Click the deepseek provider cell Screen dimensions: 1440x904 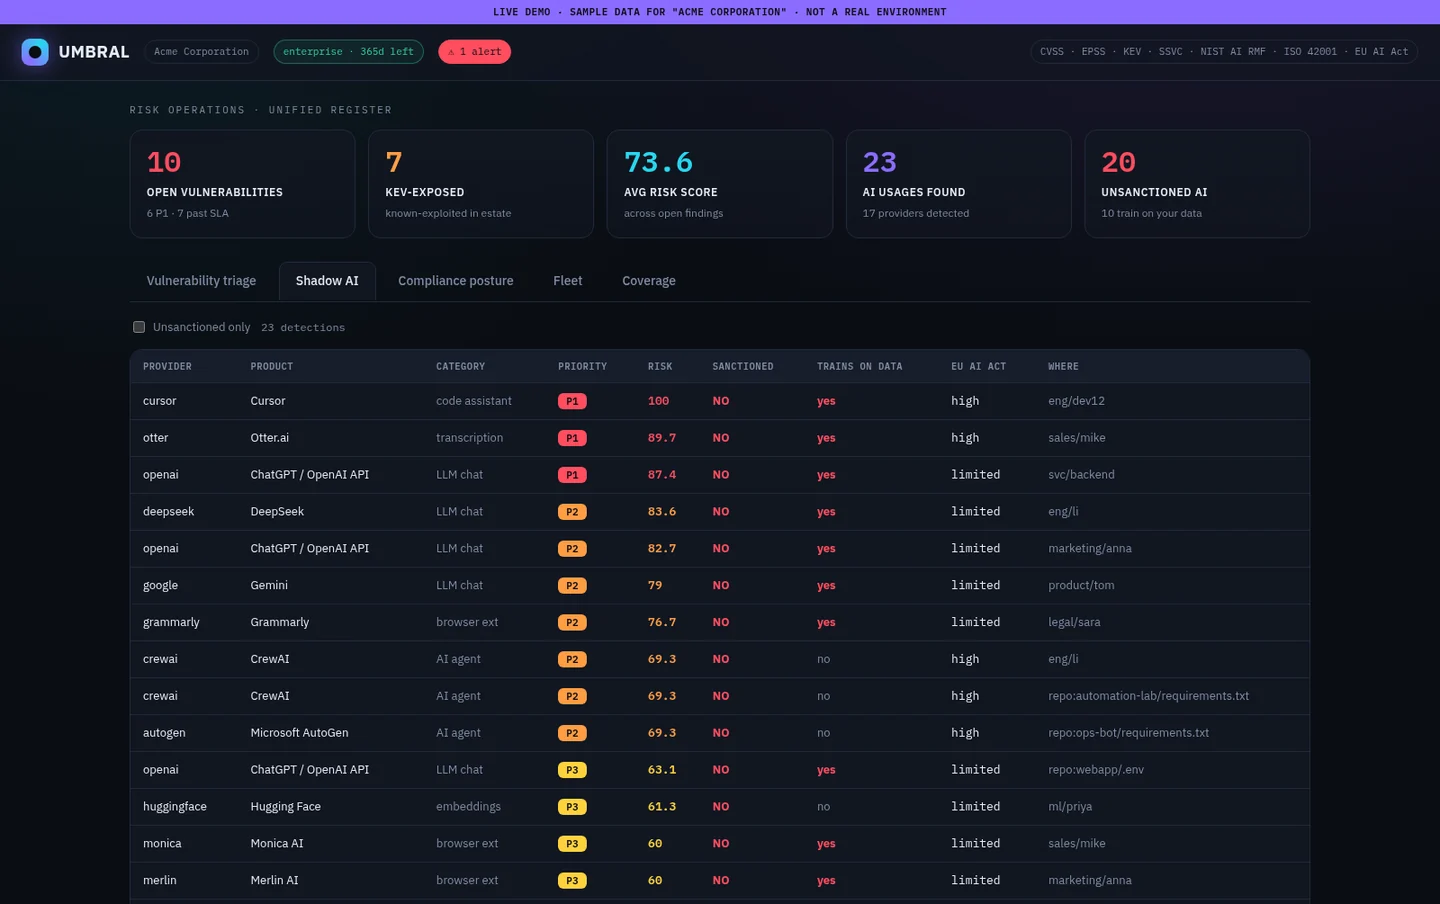[x=168, y=512]
